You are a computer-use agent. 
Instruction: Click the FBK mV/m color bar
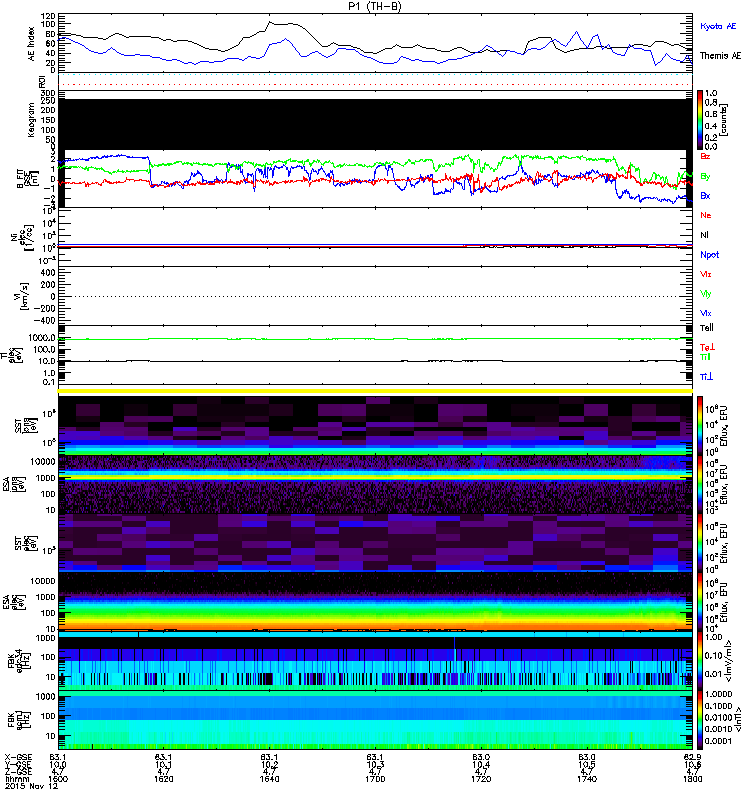point(700,661)
